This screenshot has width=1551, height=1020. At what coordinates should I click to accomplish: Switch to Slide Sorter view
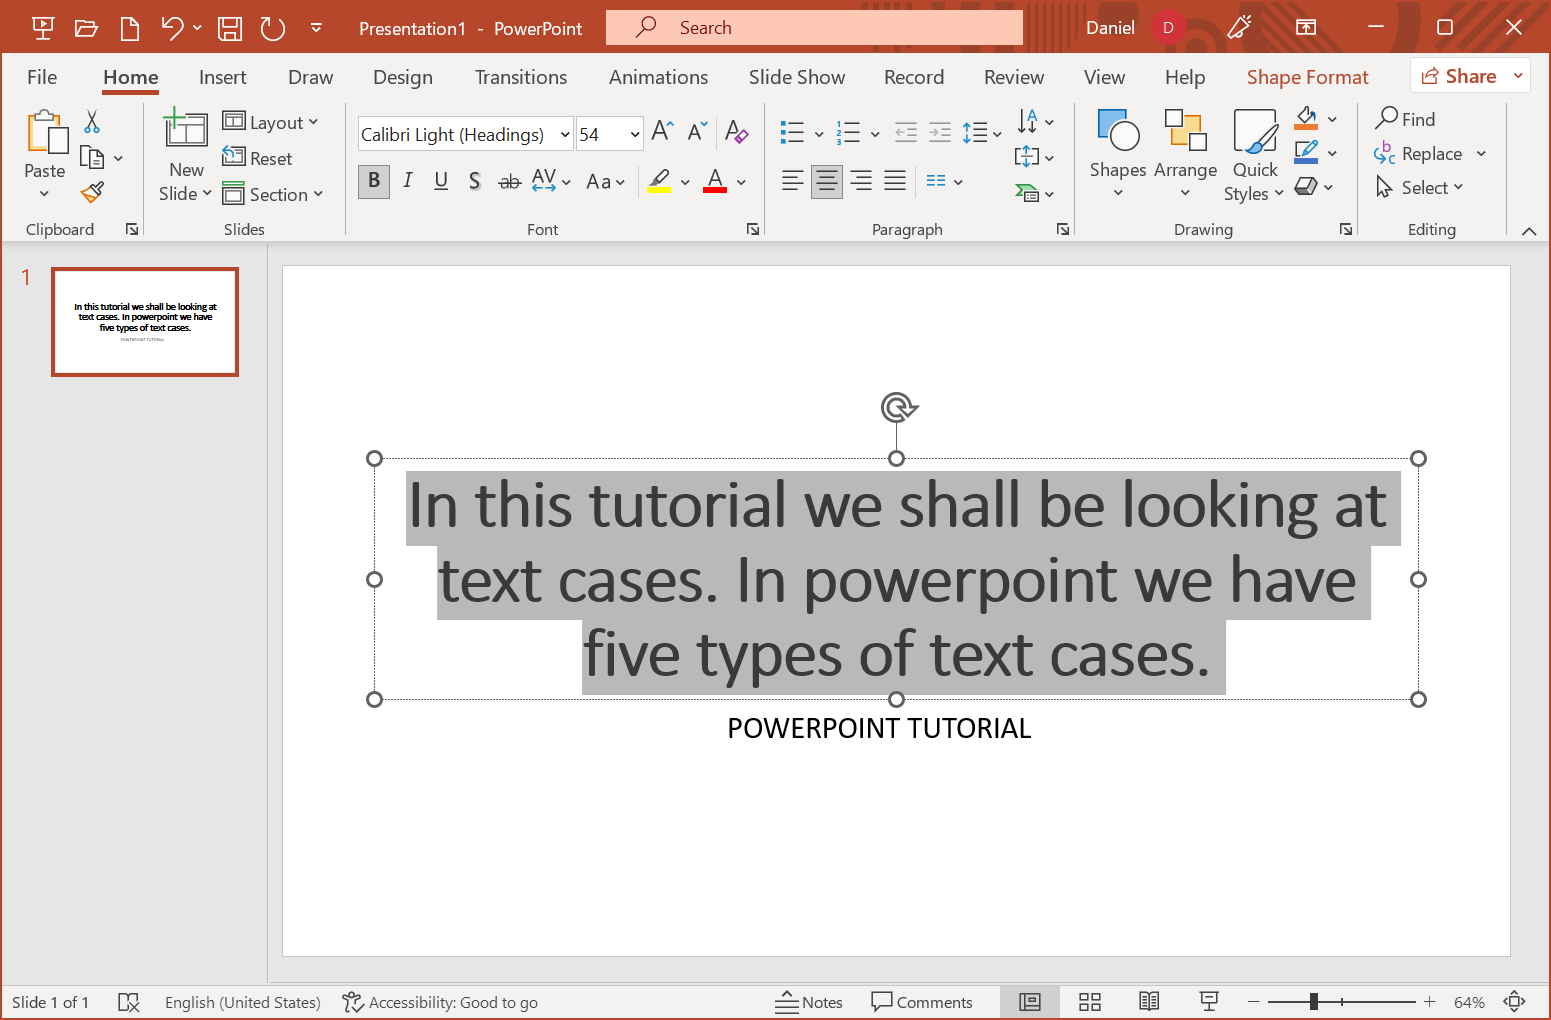point(1089,1001)
